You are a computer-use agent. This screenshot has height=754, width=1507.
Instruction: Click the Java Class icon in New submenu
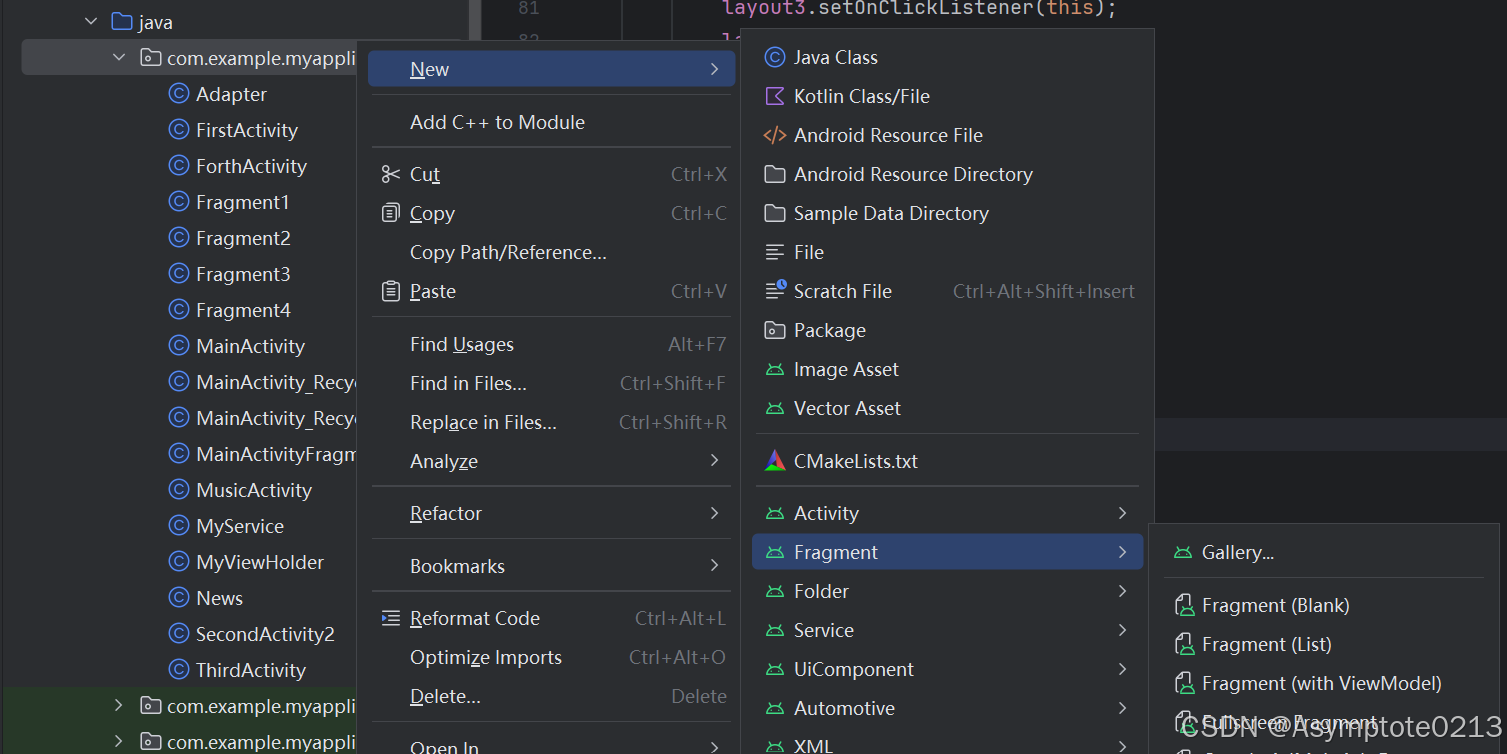775,57
